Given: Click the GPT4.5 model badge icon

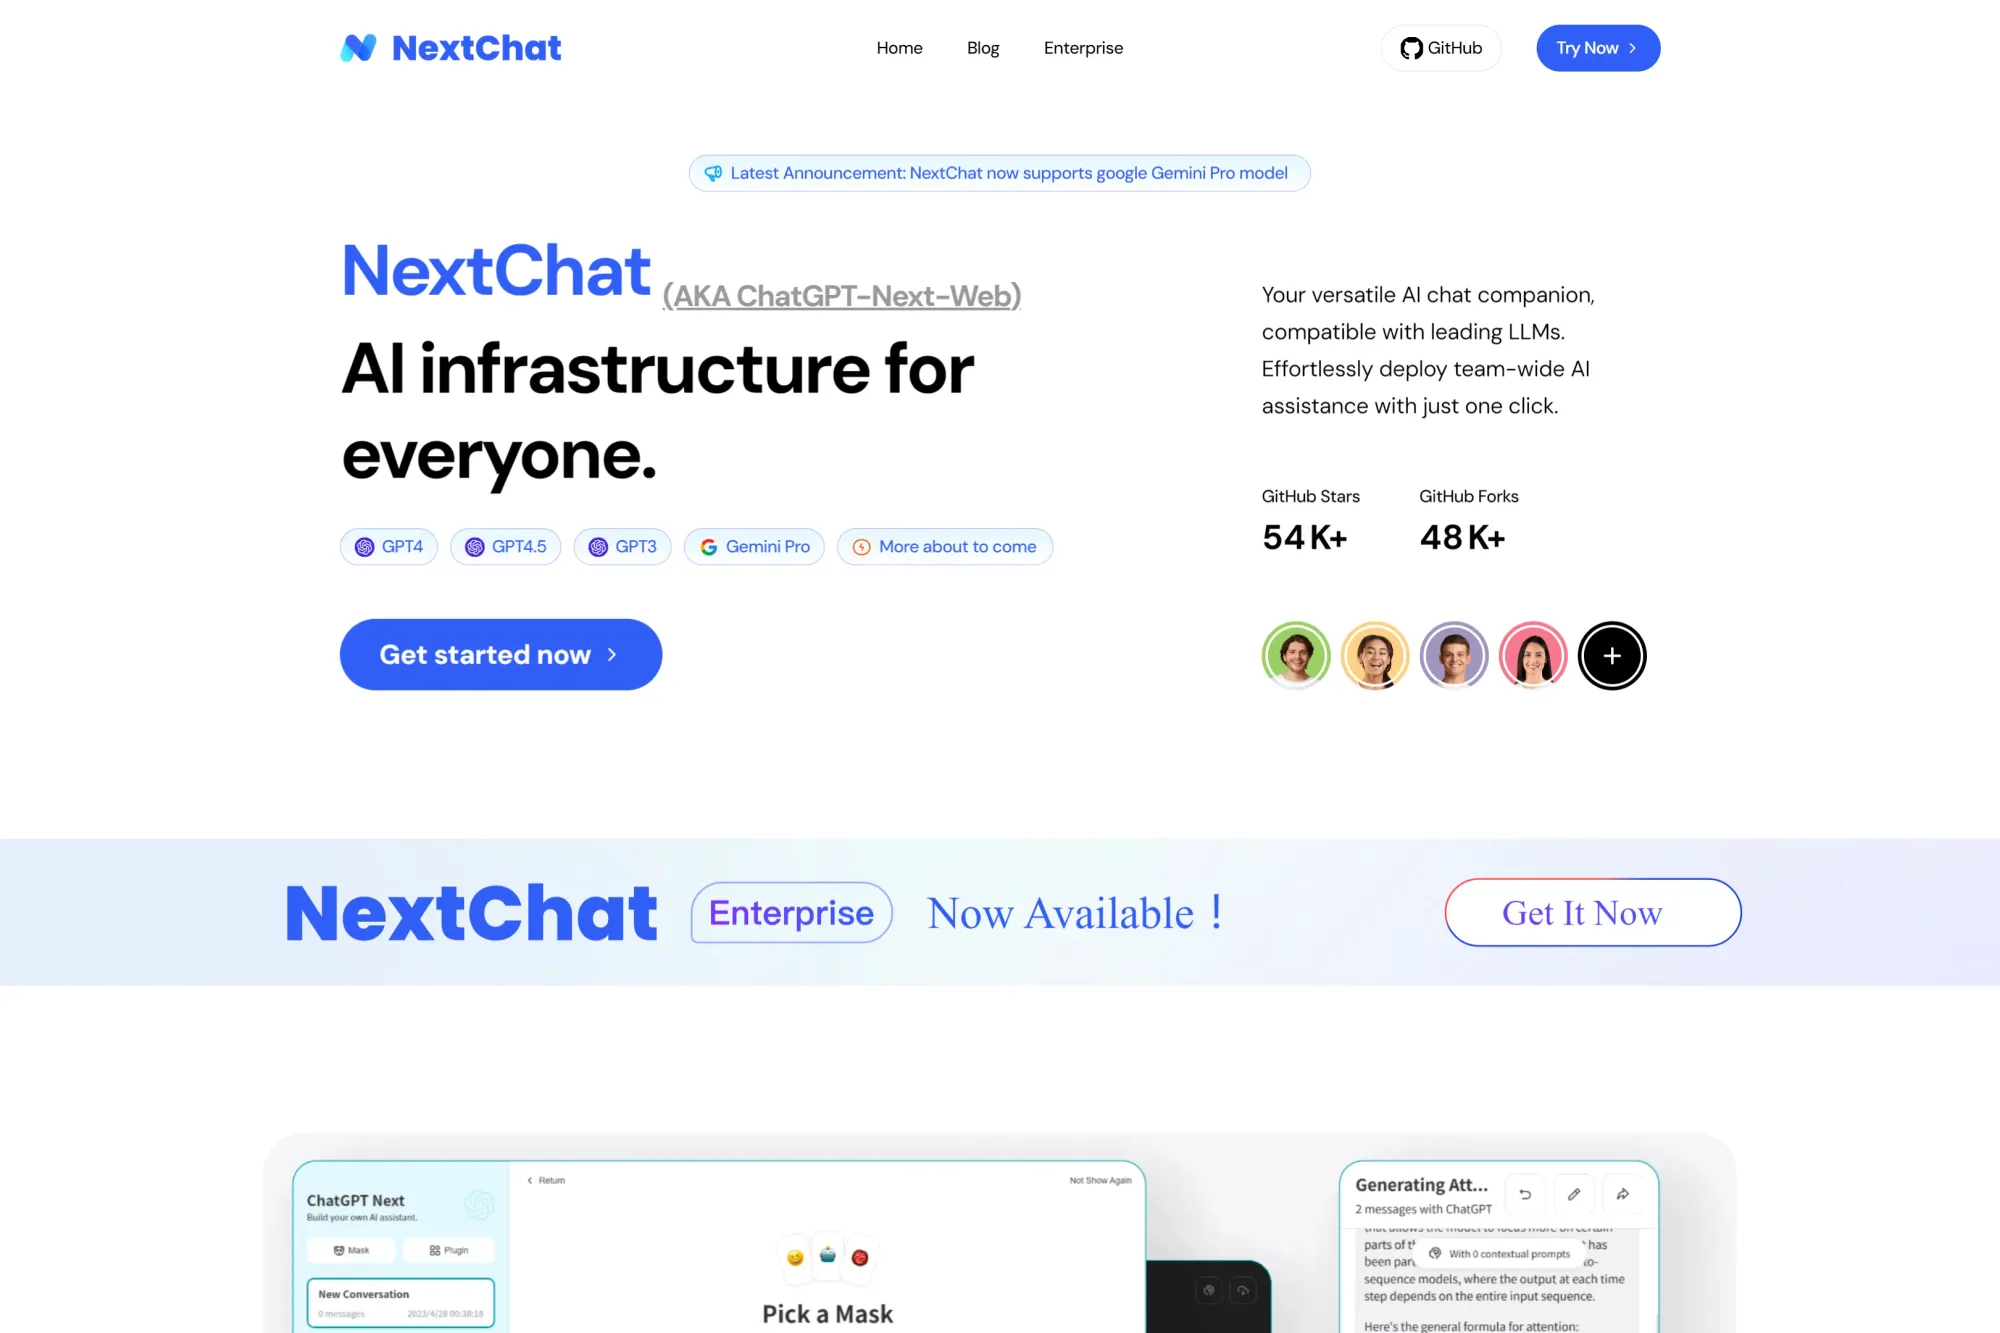Looking at the screenshot, I should click(x=473, y=546).
